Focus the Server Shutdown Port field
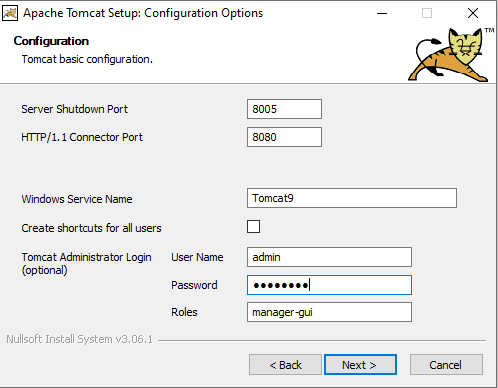498x388 pixels. tap(284, 109)
